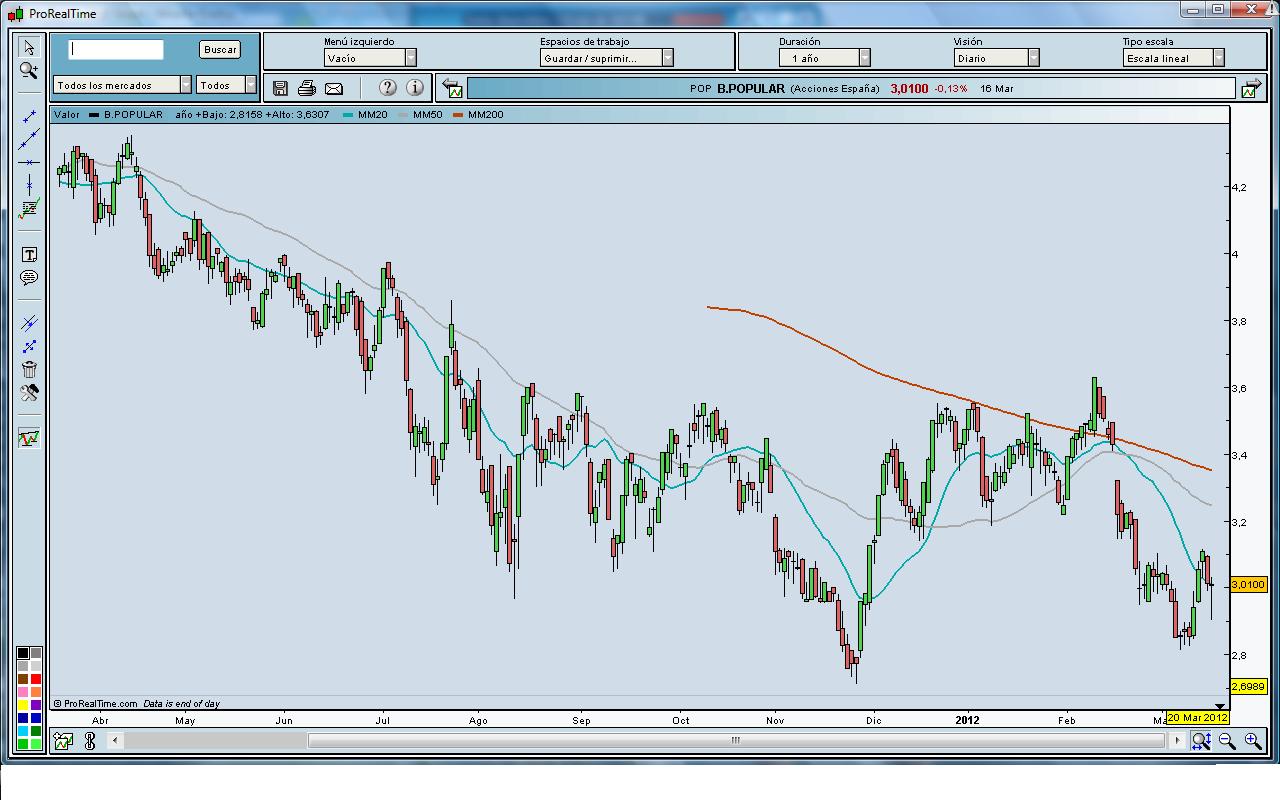Click the scrollbar left arrow
The image size is (1280, 800).
pyautogui.click(x=116, y=741)
